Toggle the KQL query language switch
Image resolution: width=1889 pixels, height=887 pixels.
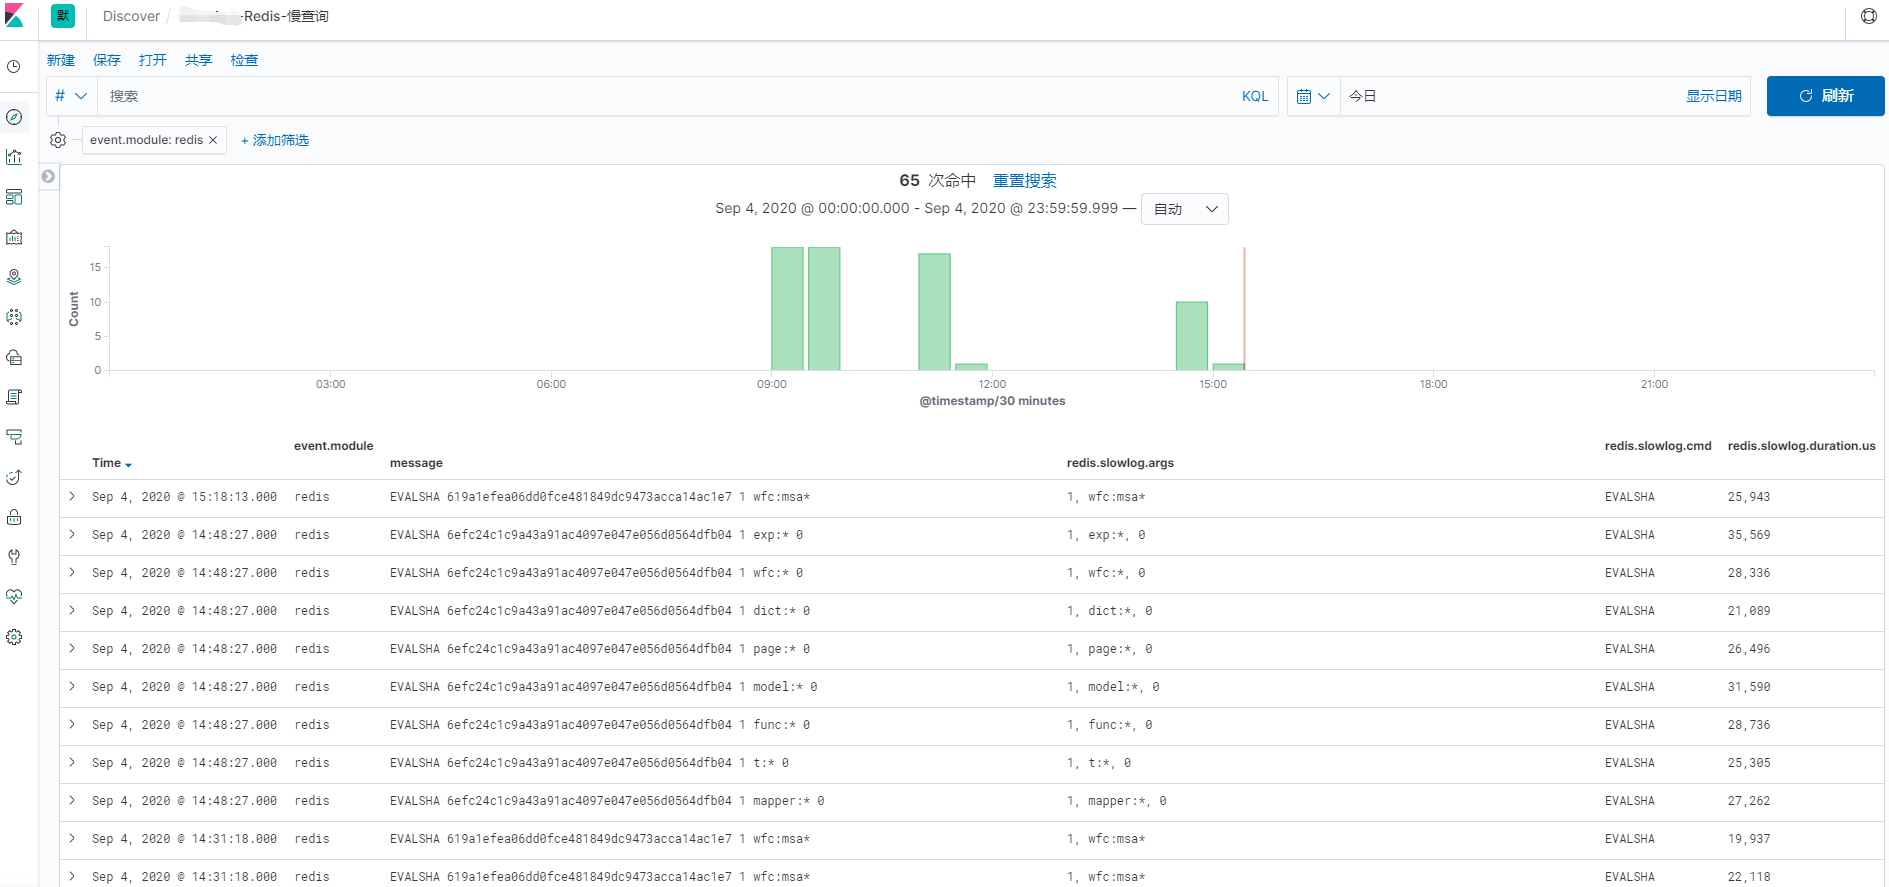1255,96
